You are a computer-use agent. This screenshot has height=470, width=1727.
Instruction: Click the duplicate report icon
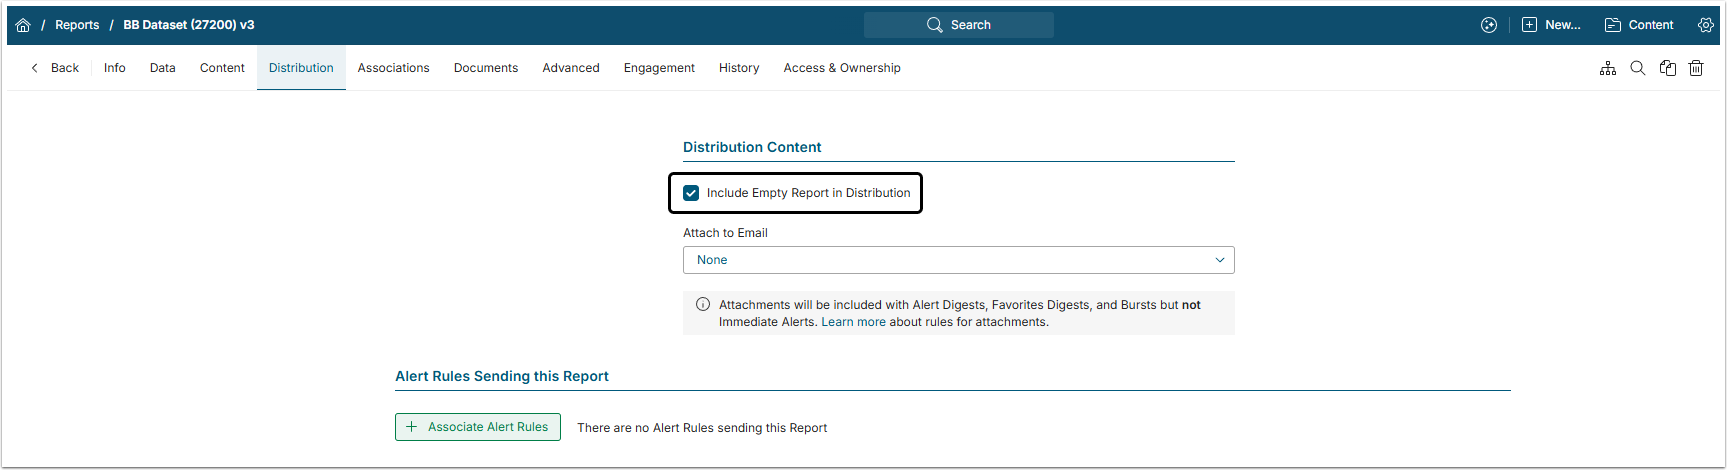tap(1668, 68)
